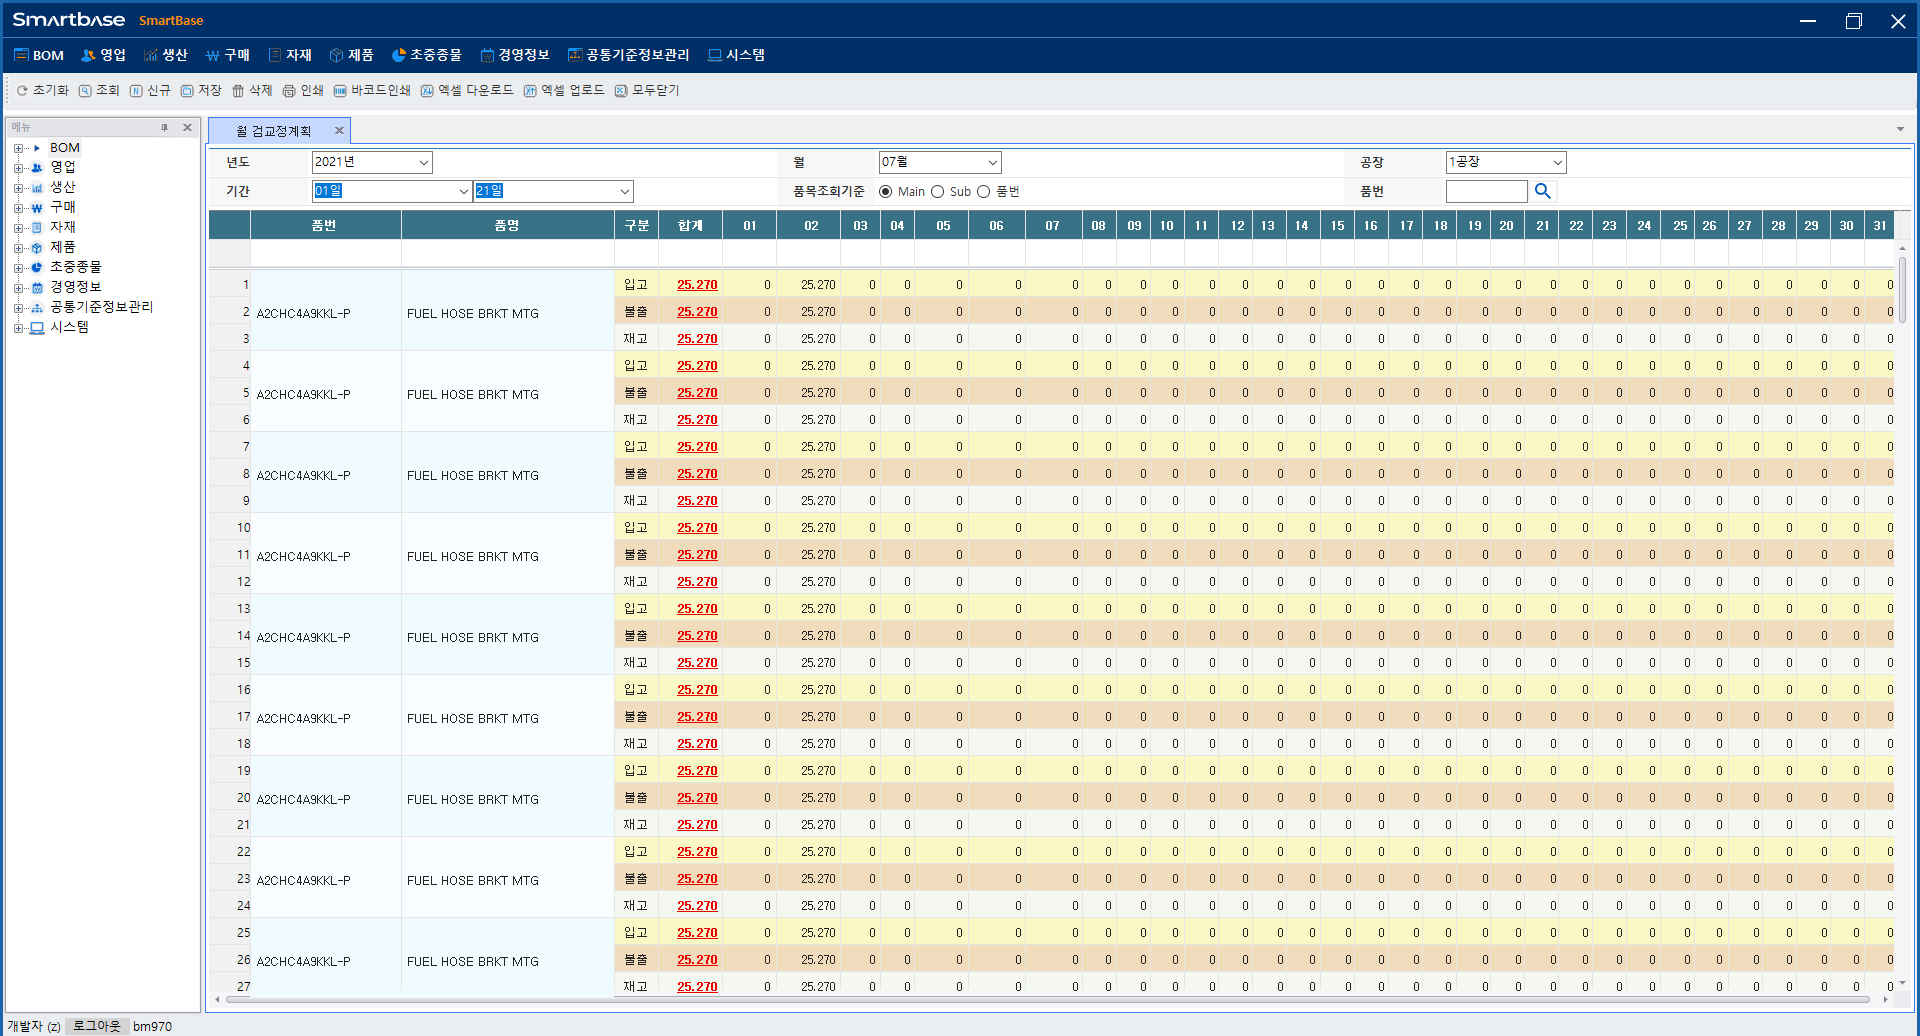Select the Main radio button

[x=885, y=192]
